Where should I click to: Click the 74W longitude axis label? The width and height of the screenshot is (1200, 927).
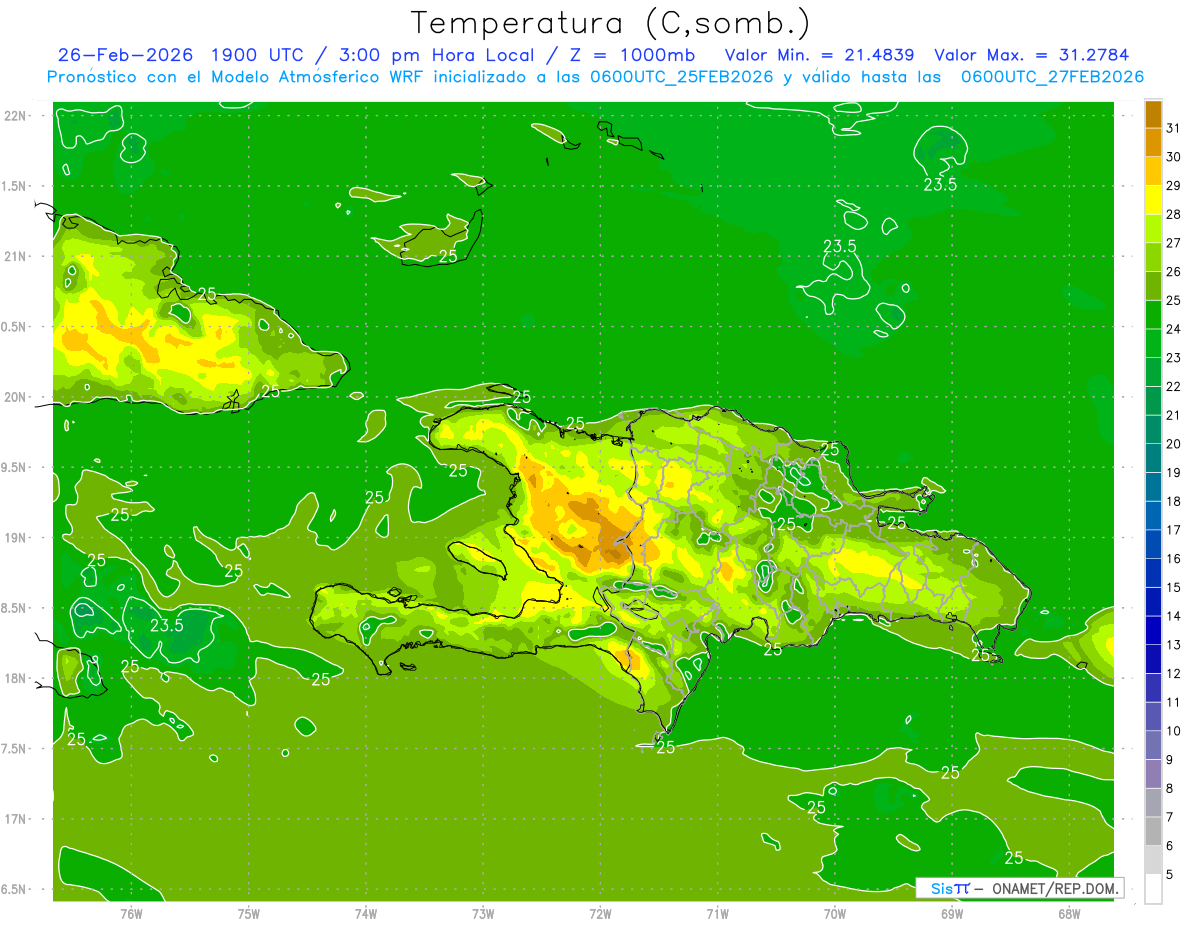(366, 913)
